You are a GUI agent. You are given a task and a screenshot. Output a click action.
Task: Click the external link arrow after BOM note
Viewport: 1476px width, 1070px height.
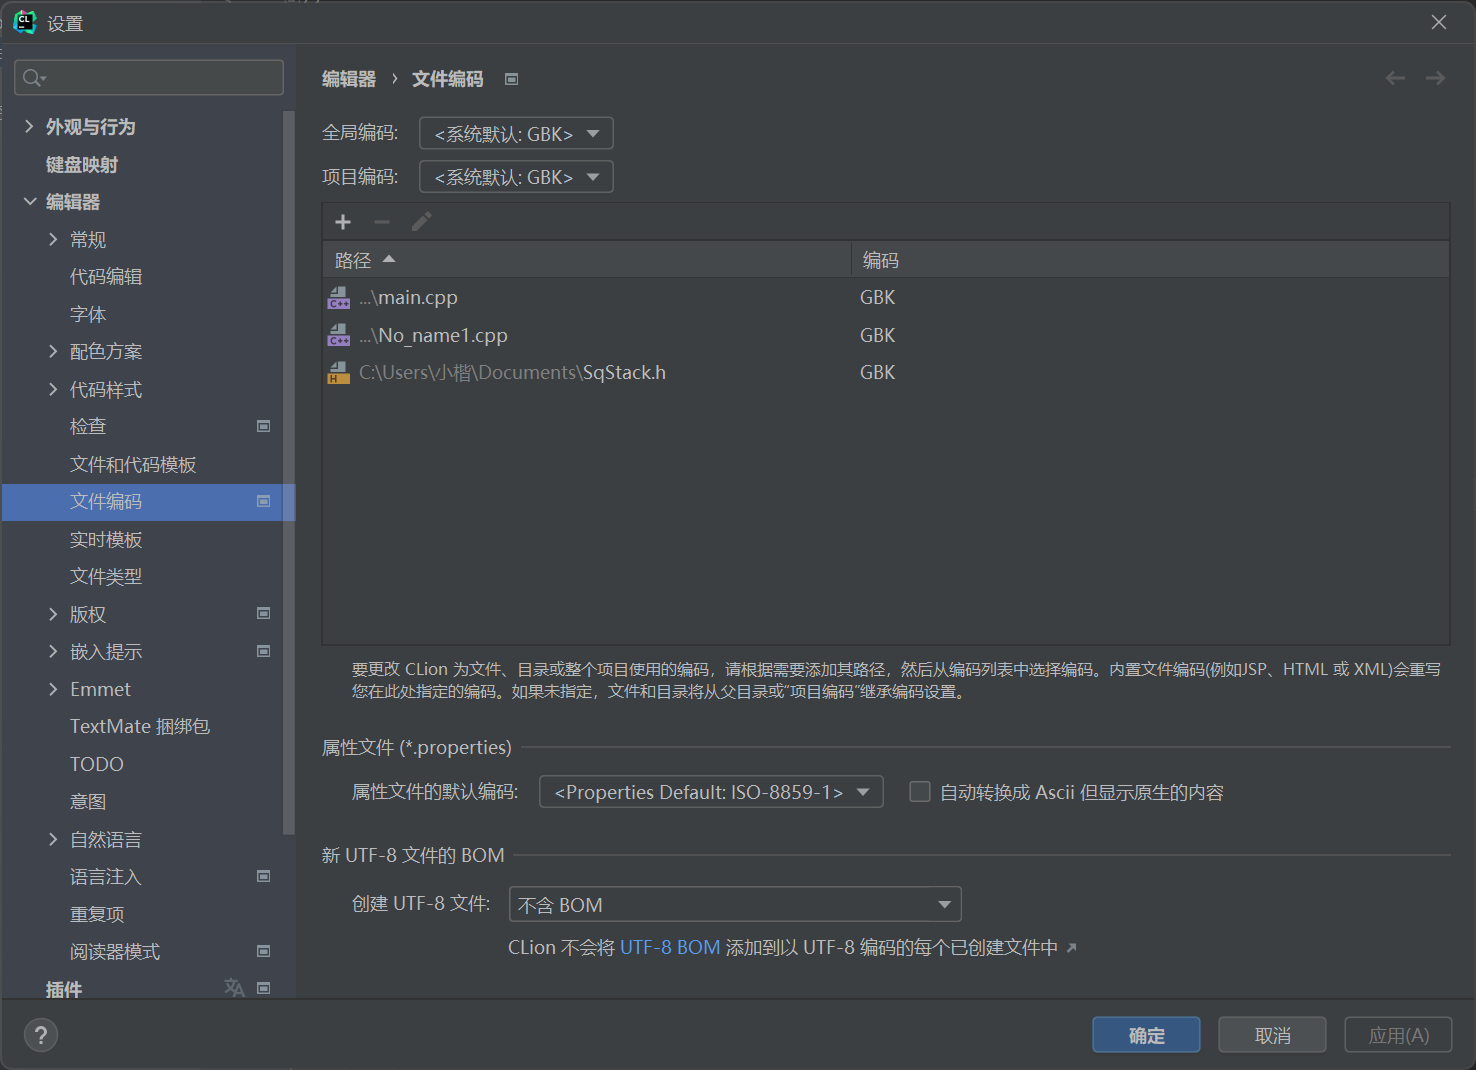[x=1071, y=948]
